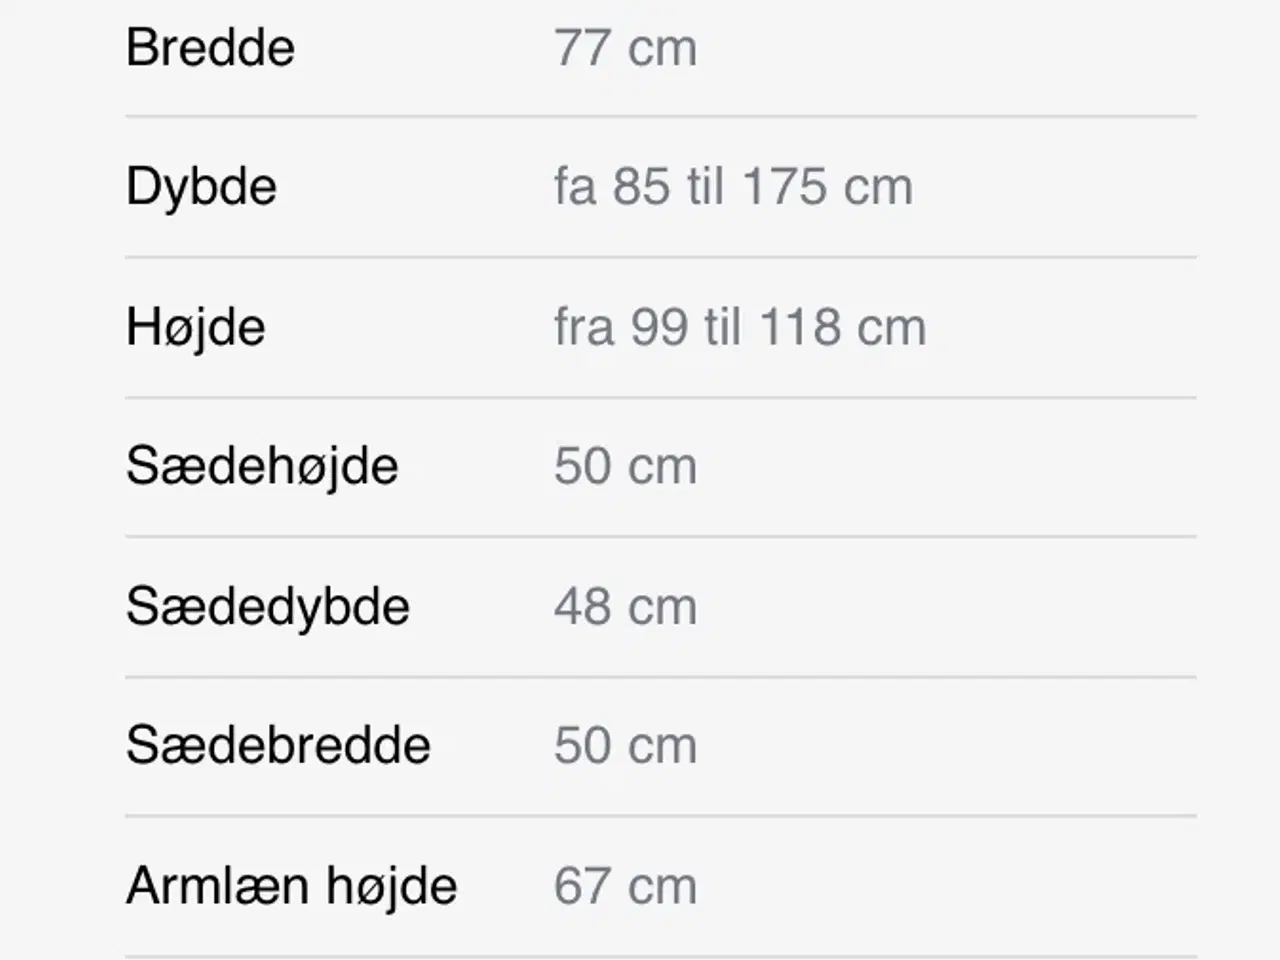Image resolution: width=1280 pixels, height=960 pixels.
Task: Click the divider line below the Sædehøjde row
Action: [661, 536]
